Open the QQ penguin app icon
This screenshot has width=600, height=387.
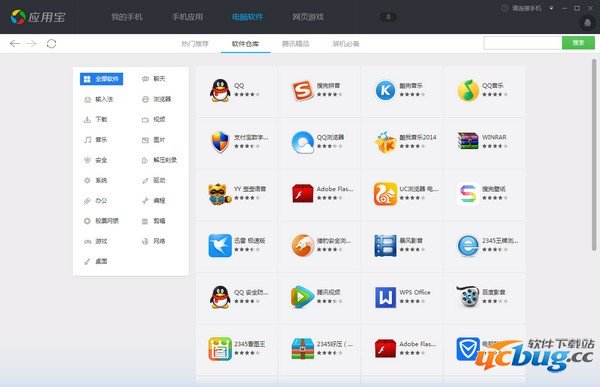[220, 91]
